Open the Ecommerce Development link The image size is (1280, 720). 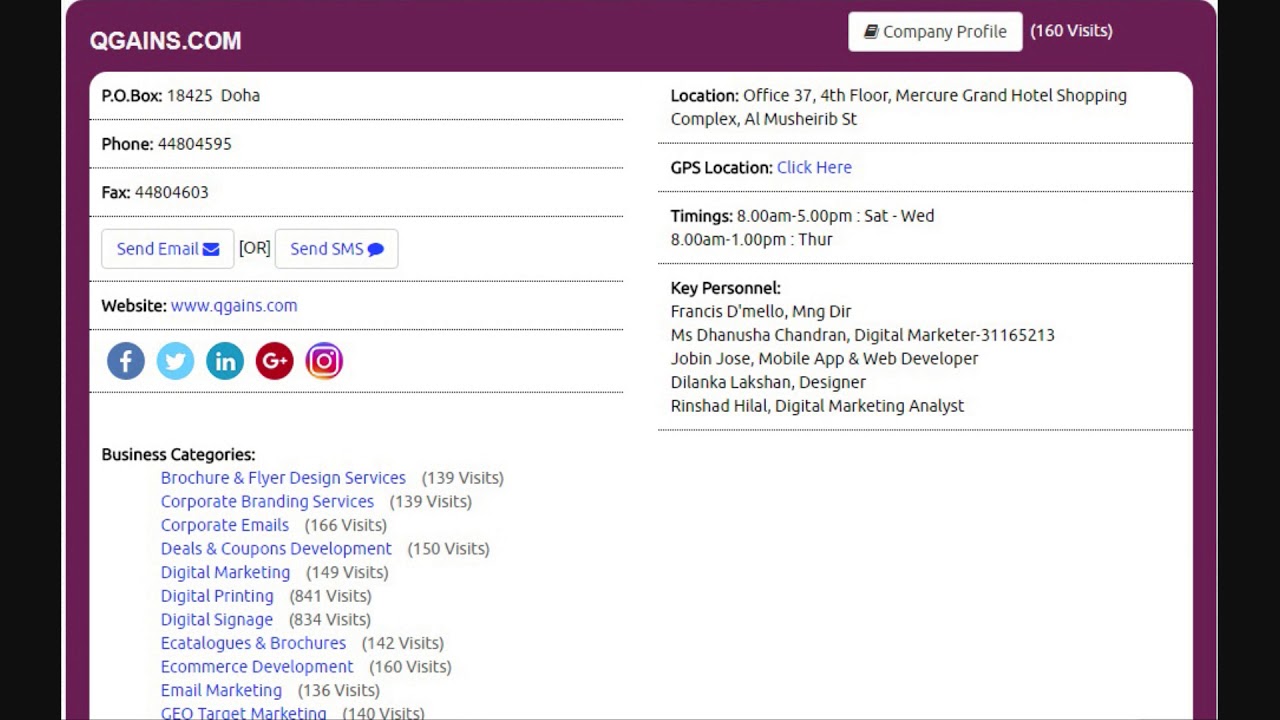point(257,666)
